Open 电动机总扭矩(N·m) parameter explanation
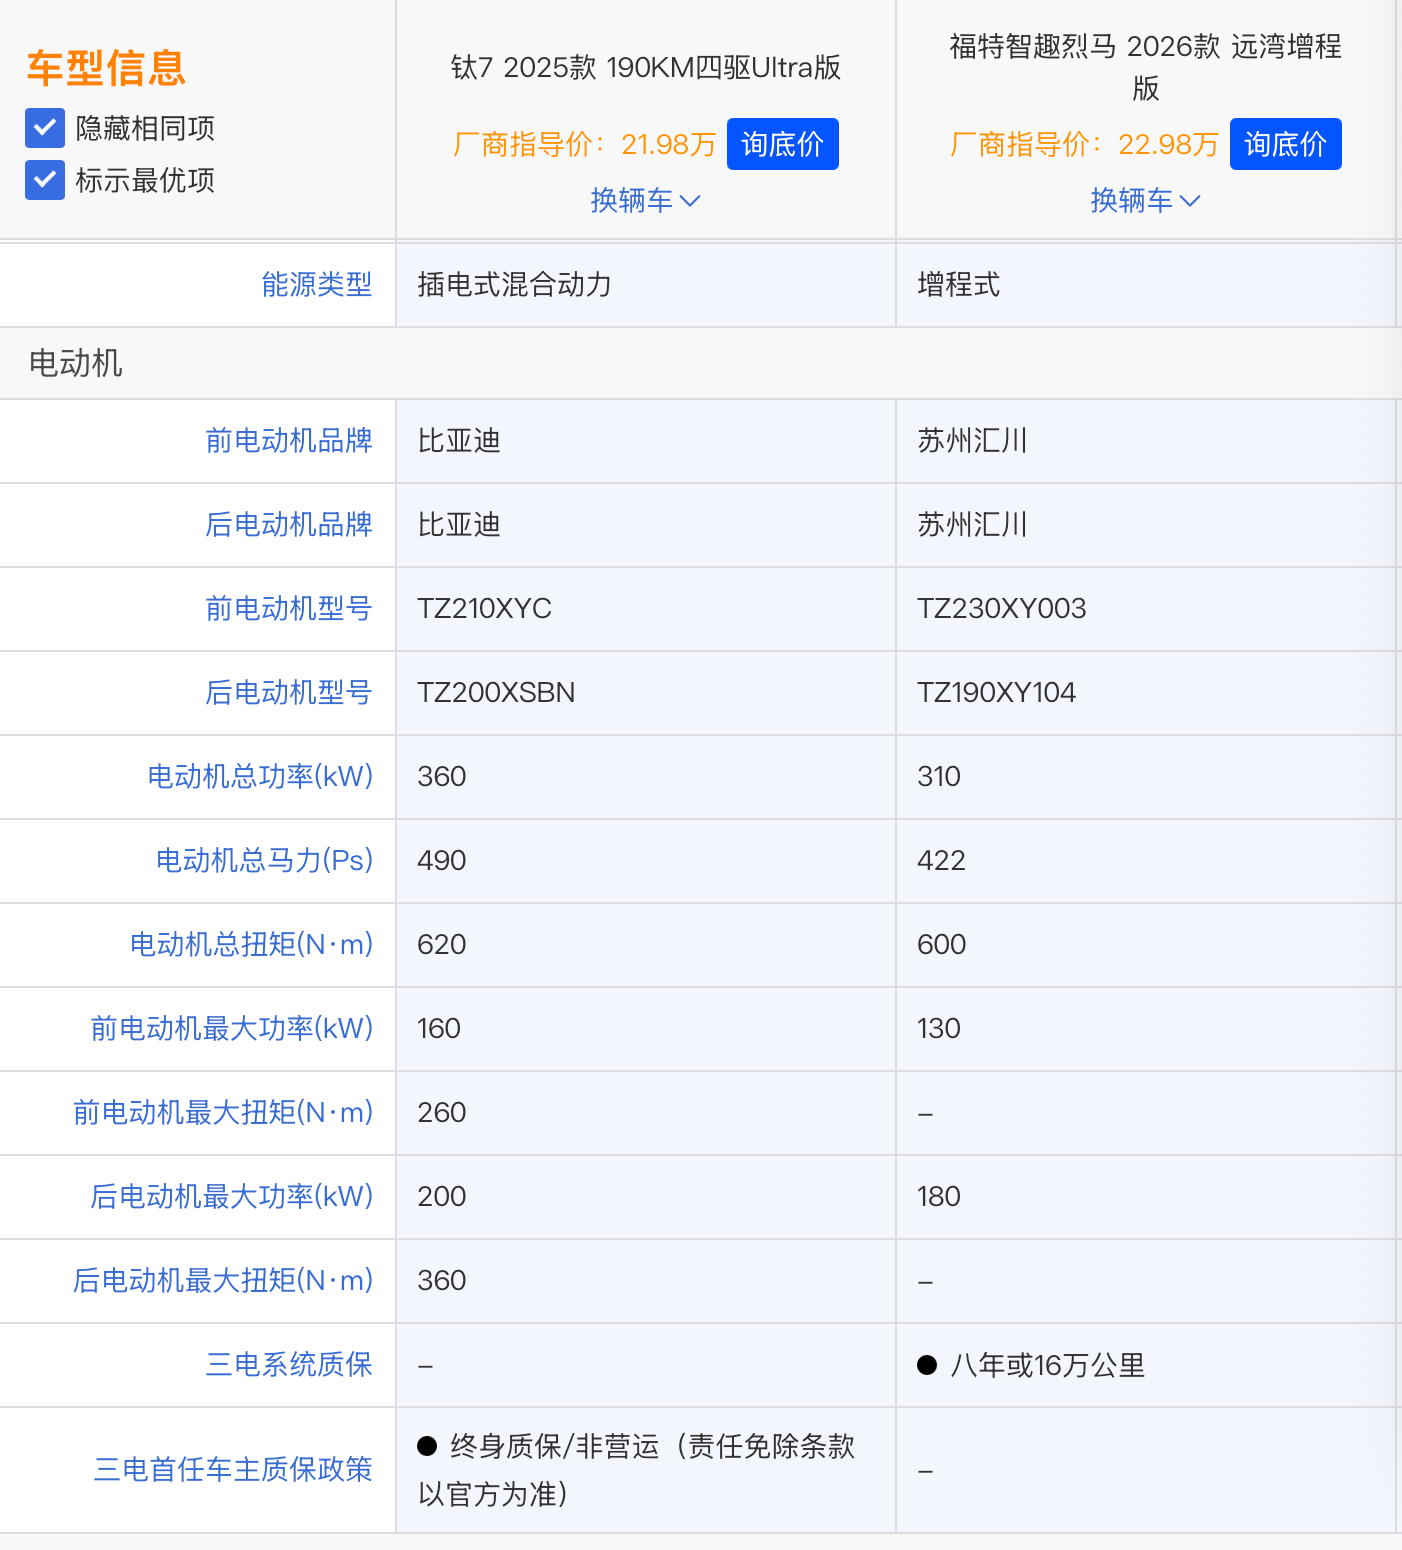1402x1550 pixels. click(x=251, y=945)
